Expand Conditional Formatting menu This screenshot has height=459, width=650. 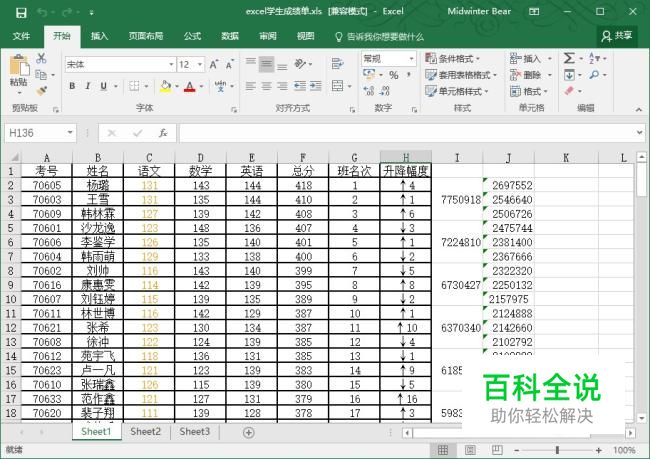point(453,59)
